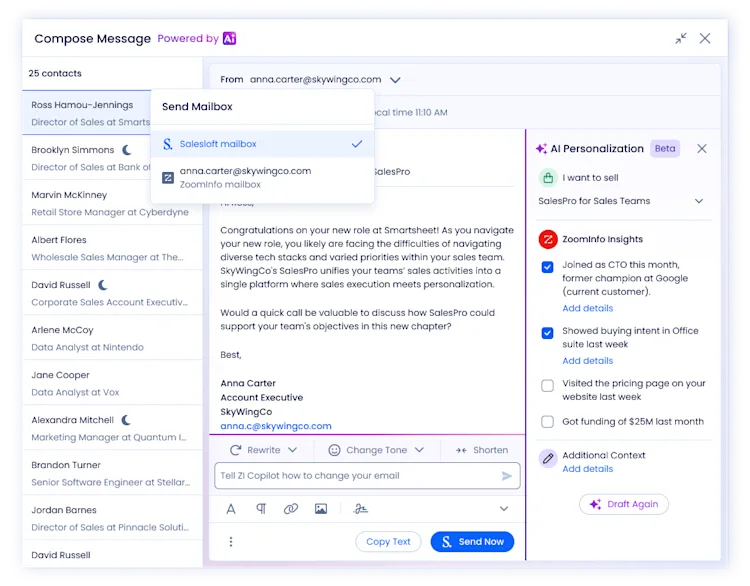This screenshot has width=750, height=586.
Task: Click Add details under buying intent insight
Action: coord(587,361)
